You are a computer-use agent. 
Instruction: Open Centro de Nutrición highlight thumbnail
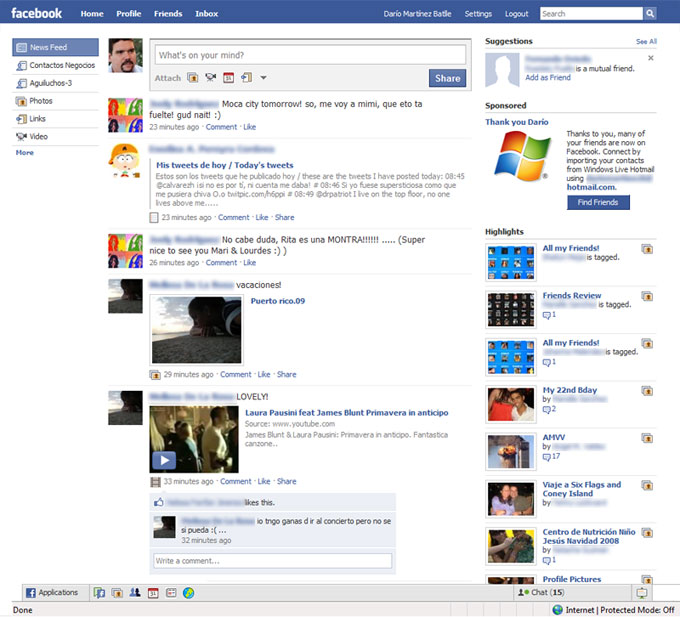[511, 546]
